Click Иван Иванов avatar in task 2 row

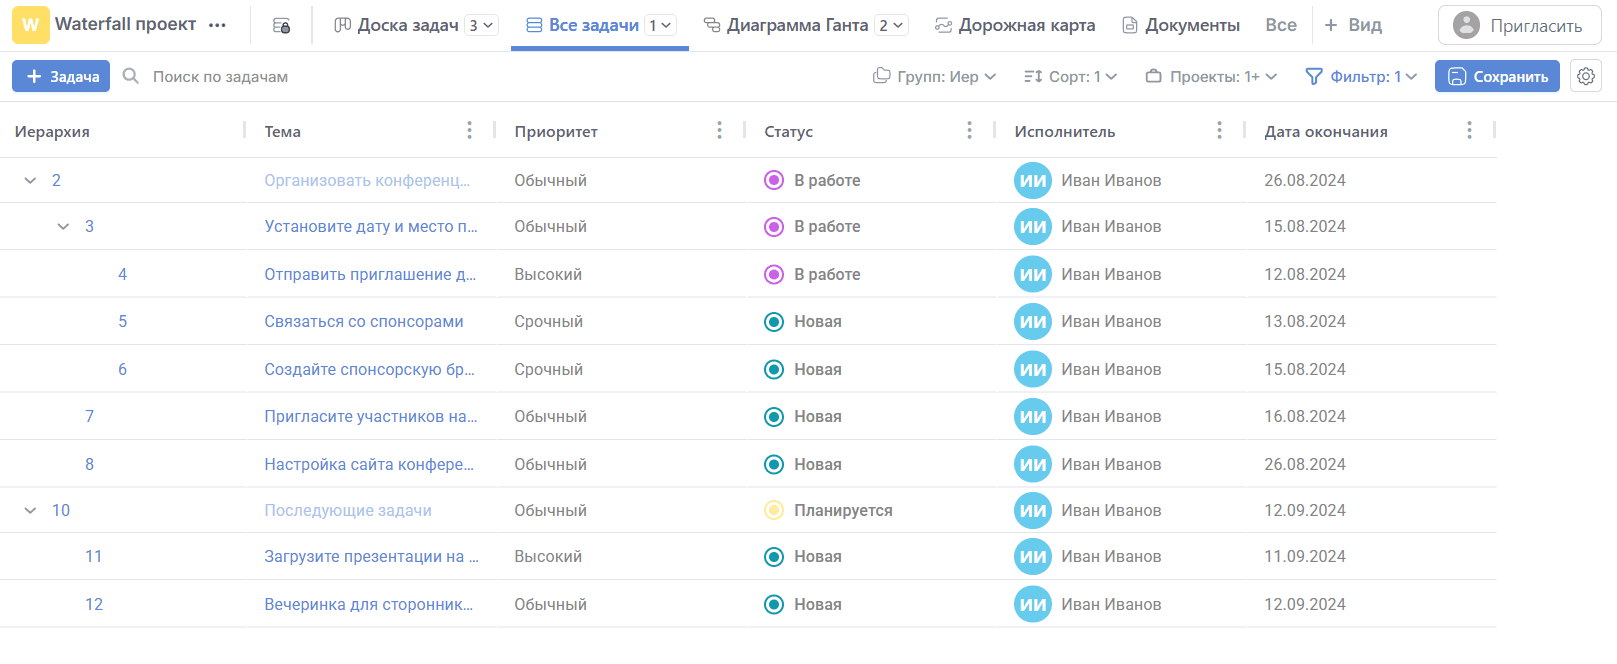click(x=1032, y=181)
